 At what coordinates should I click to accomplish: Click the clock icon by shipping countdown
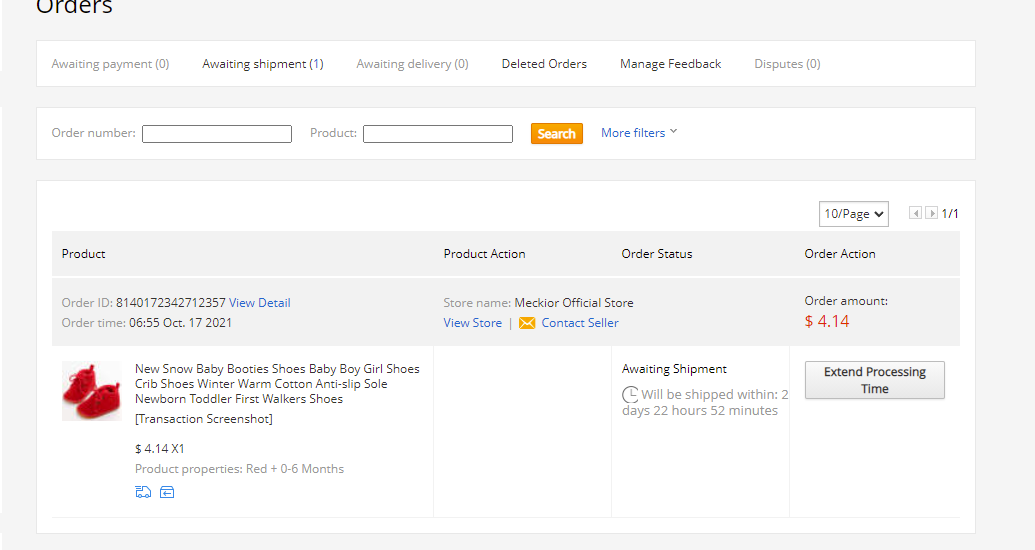coord(630,395)
